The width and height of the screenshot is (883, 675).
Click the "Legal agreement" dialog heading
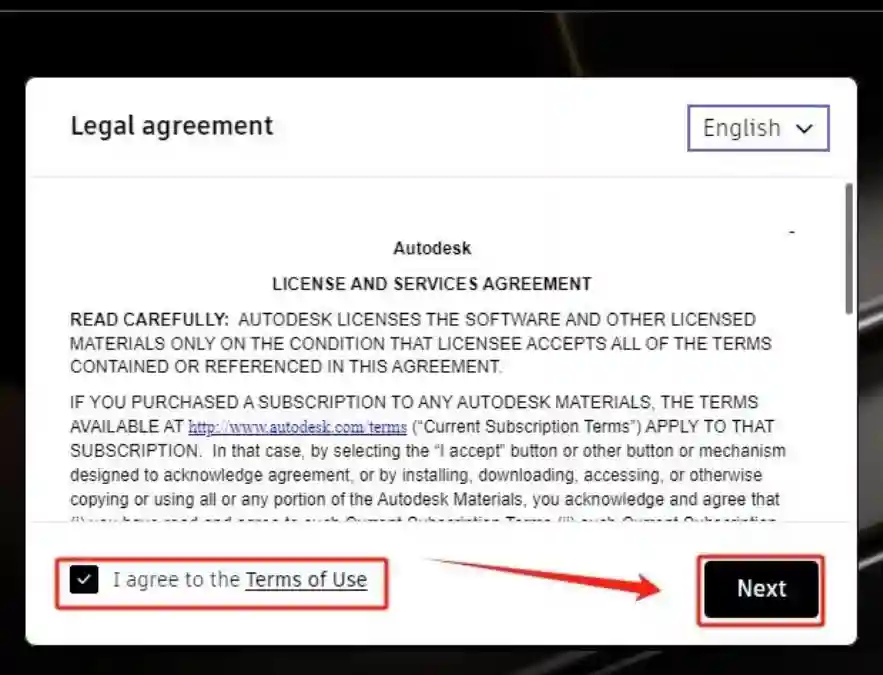click(x=171, y=126)
